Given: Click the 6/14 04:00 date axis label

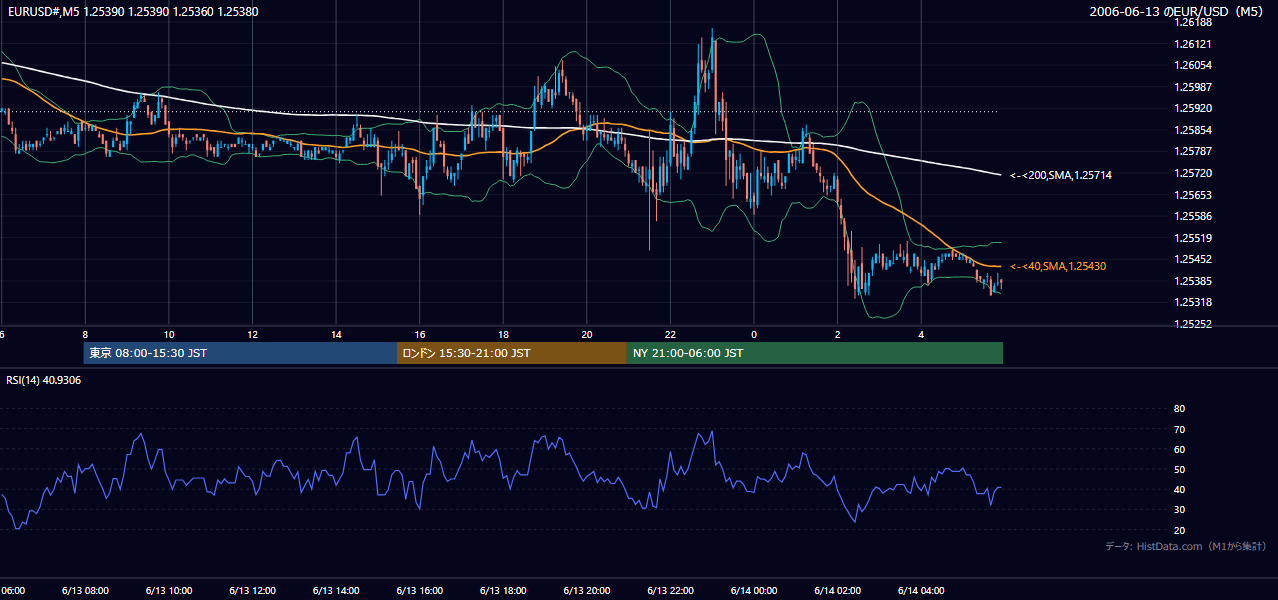Looking at the screenshot, I should [x=921, y=590].
